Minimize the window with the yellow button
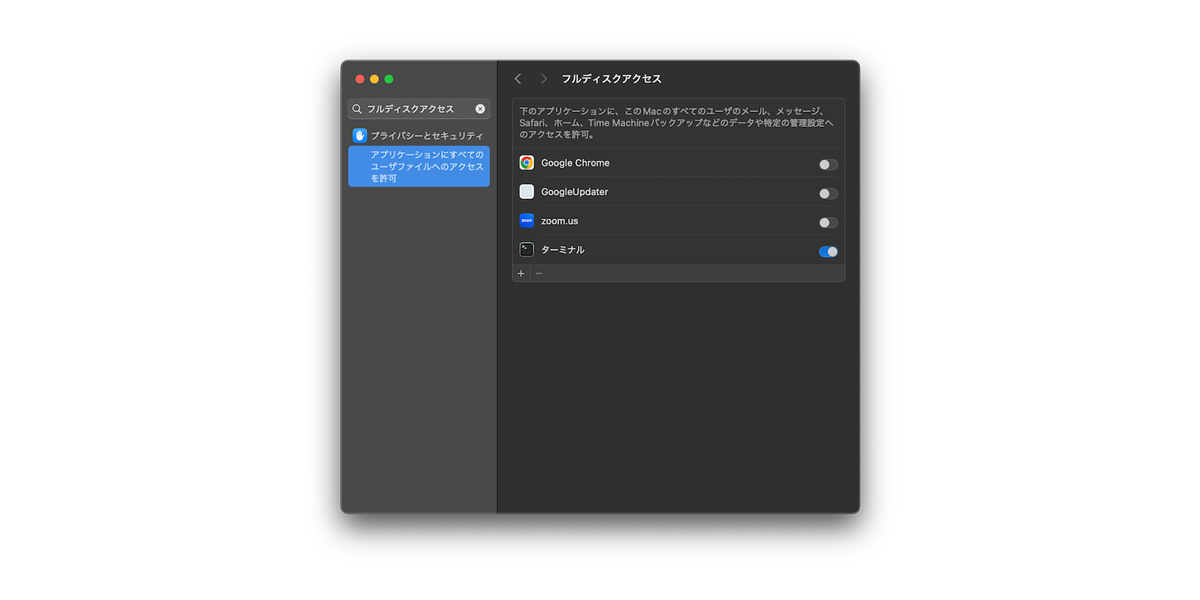The image size is (1200, 600). [x=374, y=79]
